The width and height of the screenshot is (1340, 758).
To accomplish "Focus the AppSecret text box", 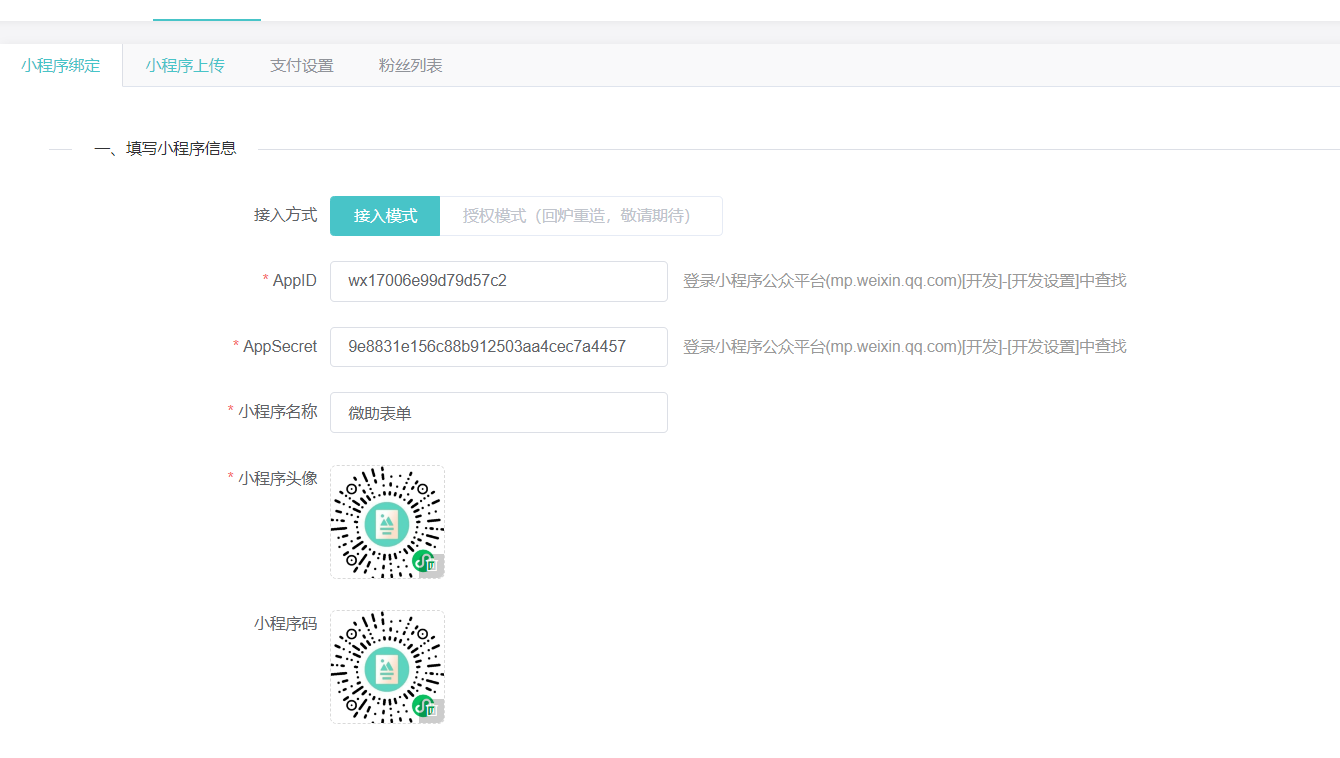I will click(x=498, y=347).
